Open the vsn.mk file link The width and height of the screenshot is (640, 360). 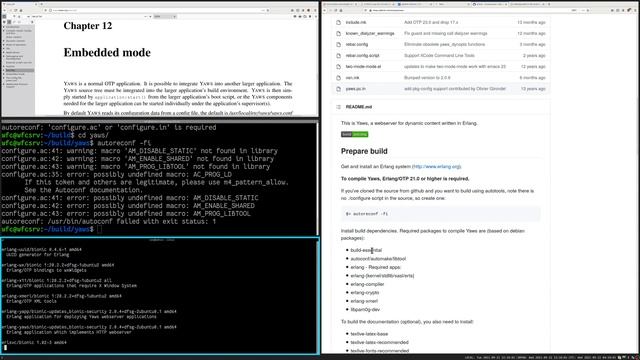pos(352,78)
